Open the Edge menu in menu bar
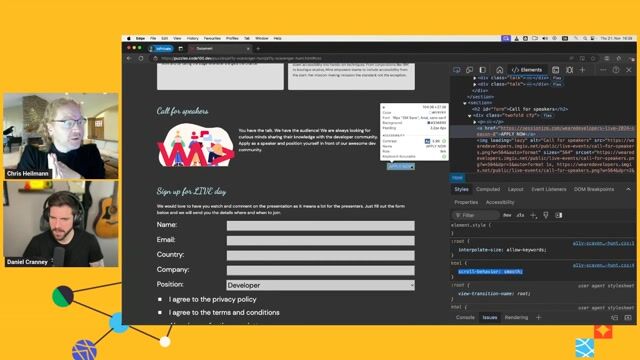640x360 pixels. [140, 38]
